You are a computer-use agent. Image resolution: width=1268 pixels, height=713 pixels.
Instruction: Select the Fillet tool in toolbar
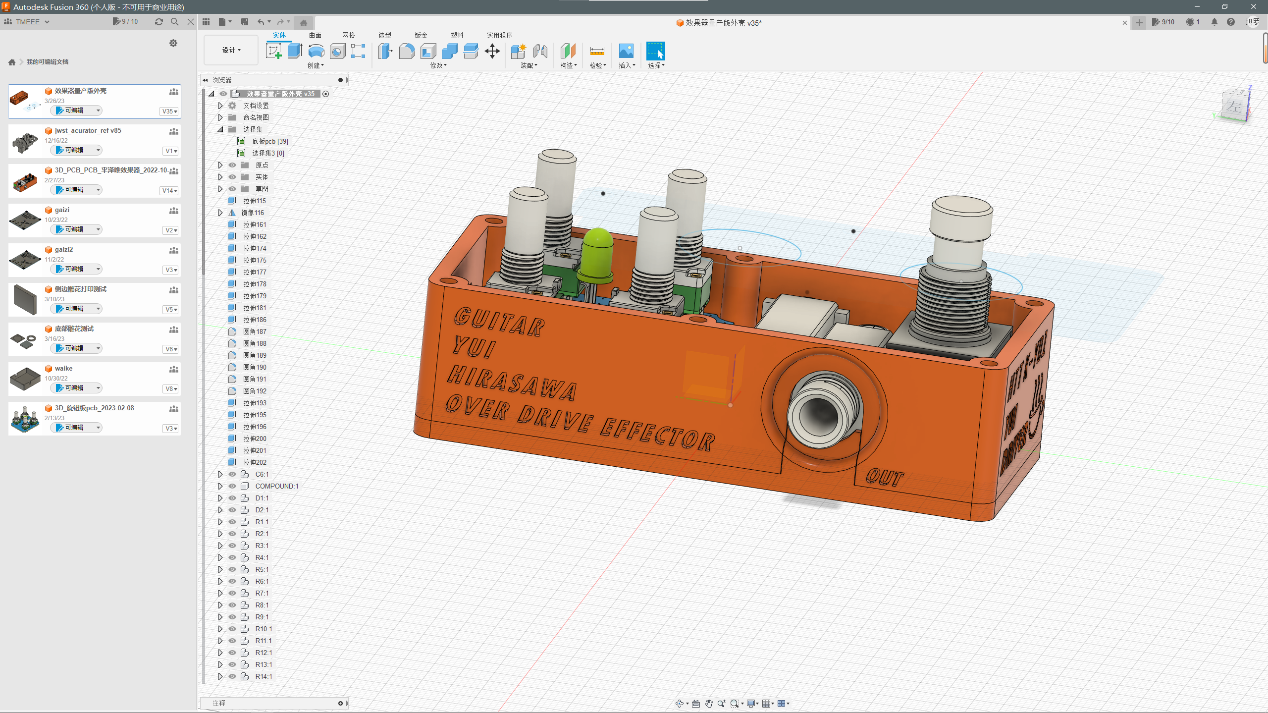click(x=407, y=51)
